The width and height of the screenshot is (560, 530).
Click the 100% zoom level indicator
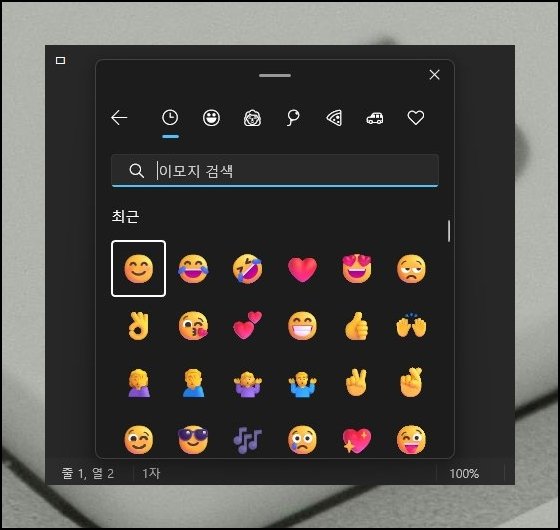click(x=464, y=474)
